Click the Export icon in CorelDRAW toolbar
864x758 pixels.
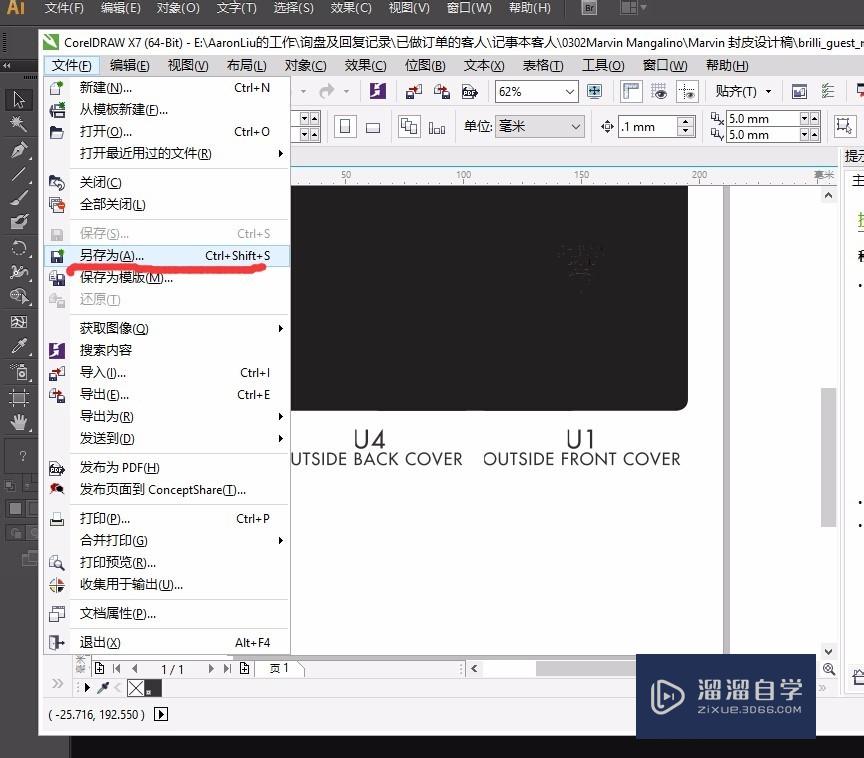pyautogui.click(x=441, y=91)
